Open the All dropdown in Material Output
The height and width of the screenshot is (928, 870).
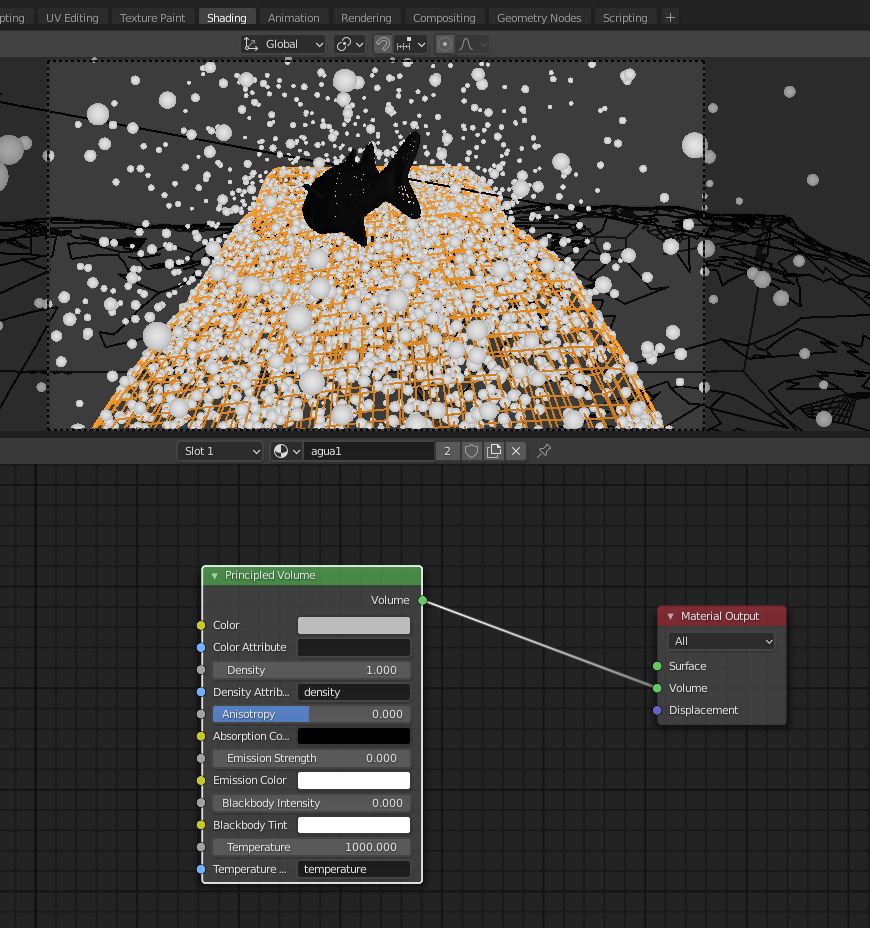(721, 640)
